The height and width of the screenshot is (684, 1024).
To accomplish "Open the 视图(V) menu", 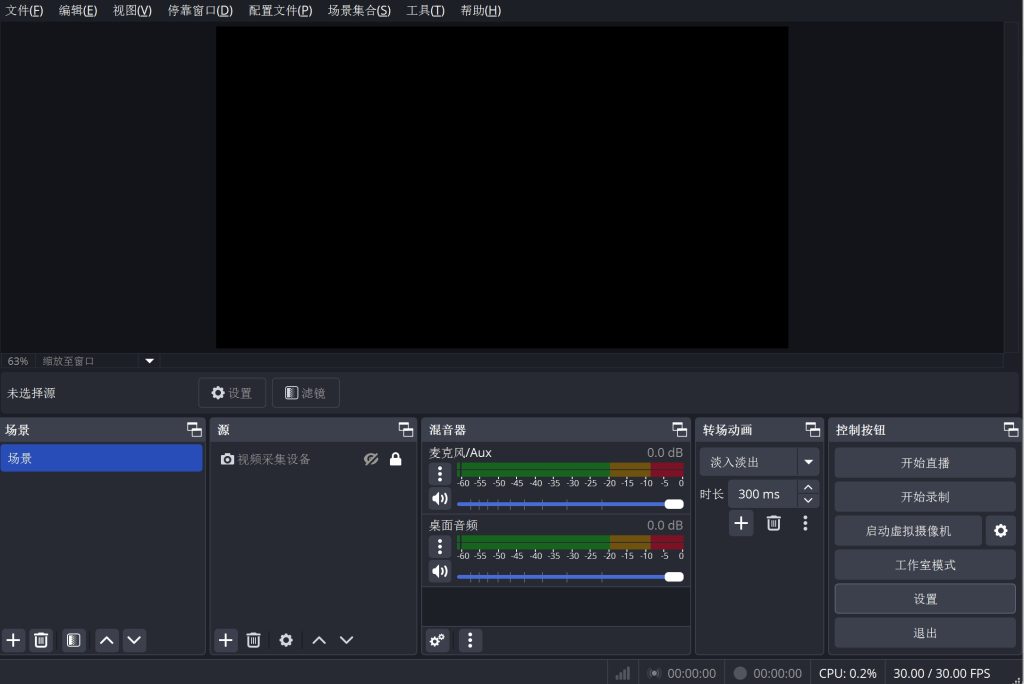I will pos(132,10).
